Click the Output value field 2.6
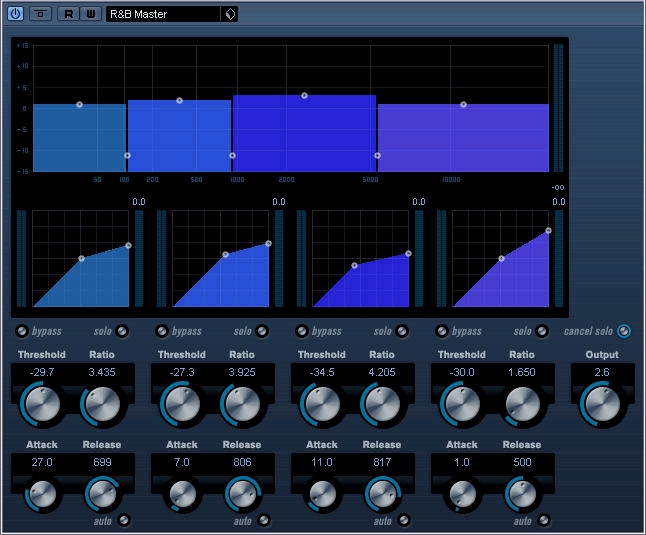Screen dimensions: 646x535 602,372
